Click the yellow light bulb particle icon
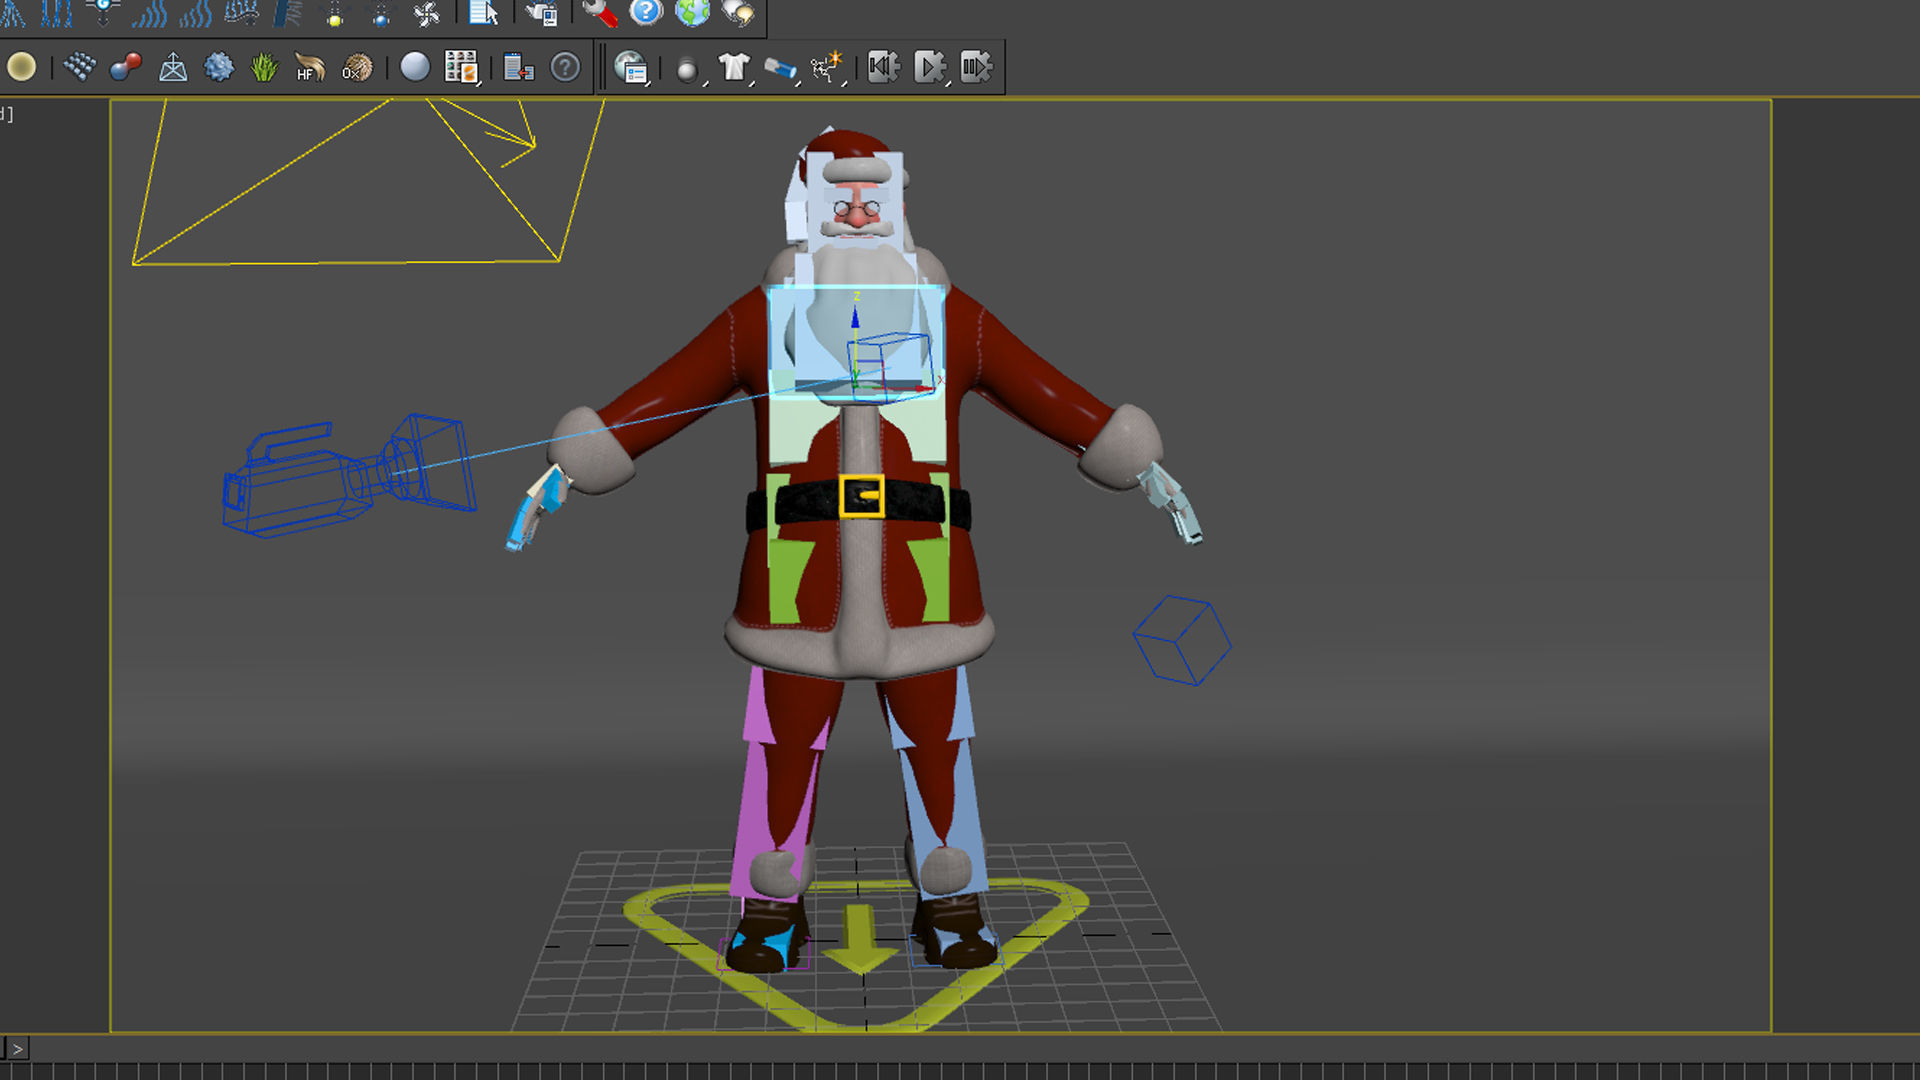This screenshot has height=1080, width=1920. pyautogui.click(x=335, y=13)
